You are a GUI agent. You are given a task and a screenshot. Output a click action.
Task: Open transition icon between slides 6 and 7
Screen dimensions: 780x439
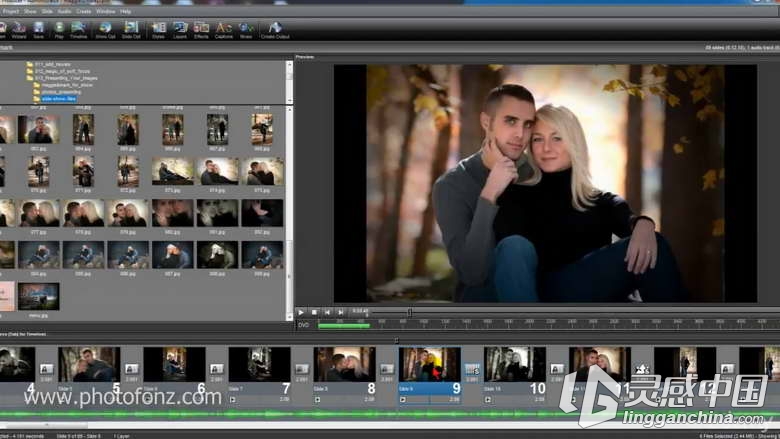pyautogui.click(x=216, y=369)
